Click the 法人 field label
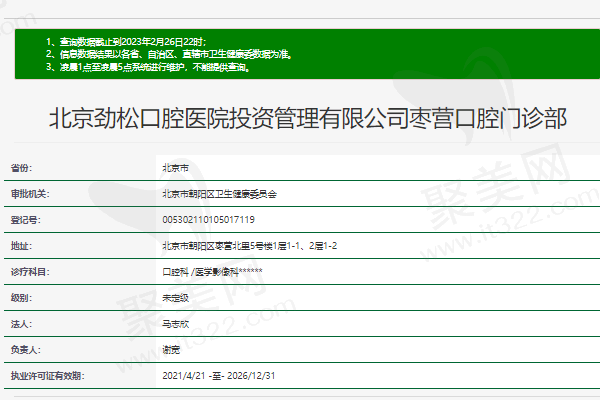Image resolution: width=600 pixels, height=400 pixels. tap(21, 324)
